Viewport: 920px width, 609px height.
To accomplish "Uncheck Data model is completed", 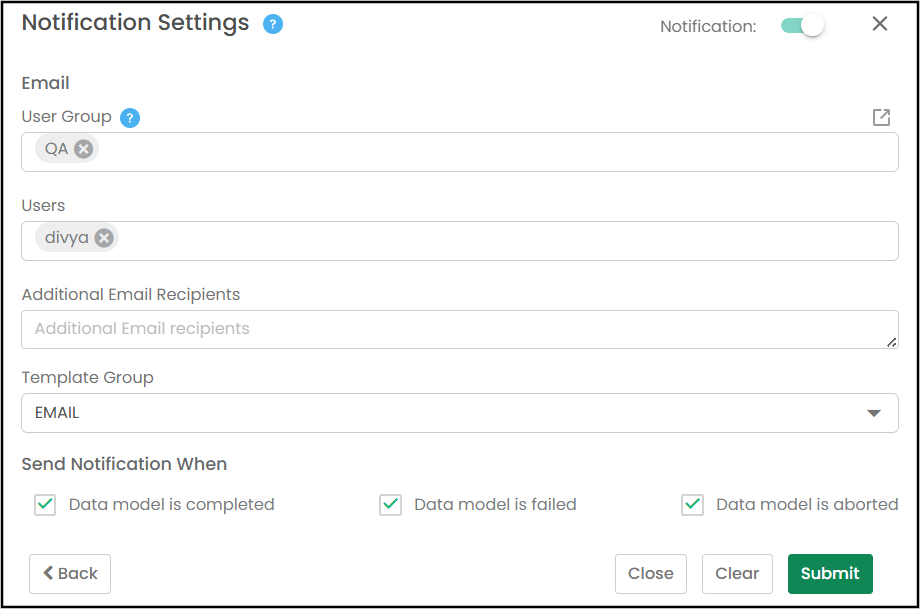I will [45, 505].
